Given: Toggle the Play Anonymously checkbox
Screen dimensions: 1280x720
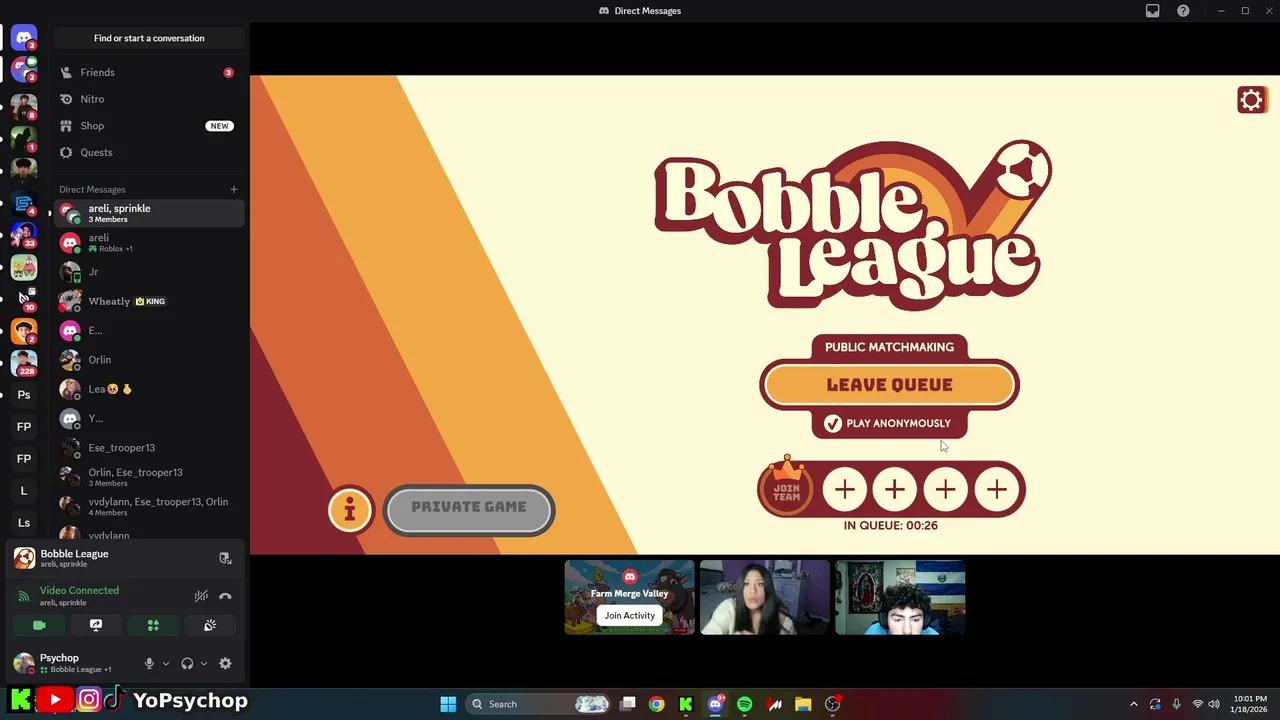Looking at the screenshot, I should pos(832,424).
